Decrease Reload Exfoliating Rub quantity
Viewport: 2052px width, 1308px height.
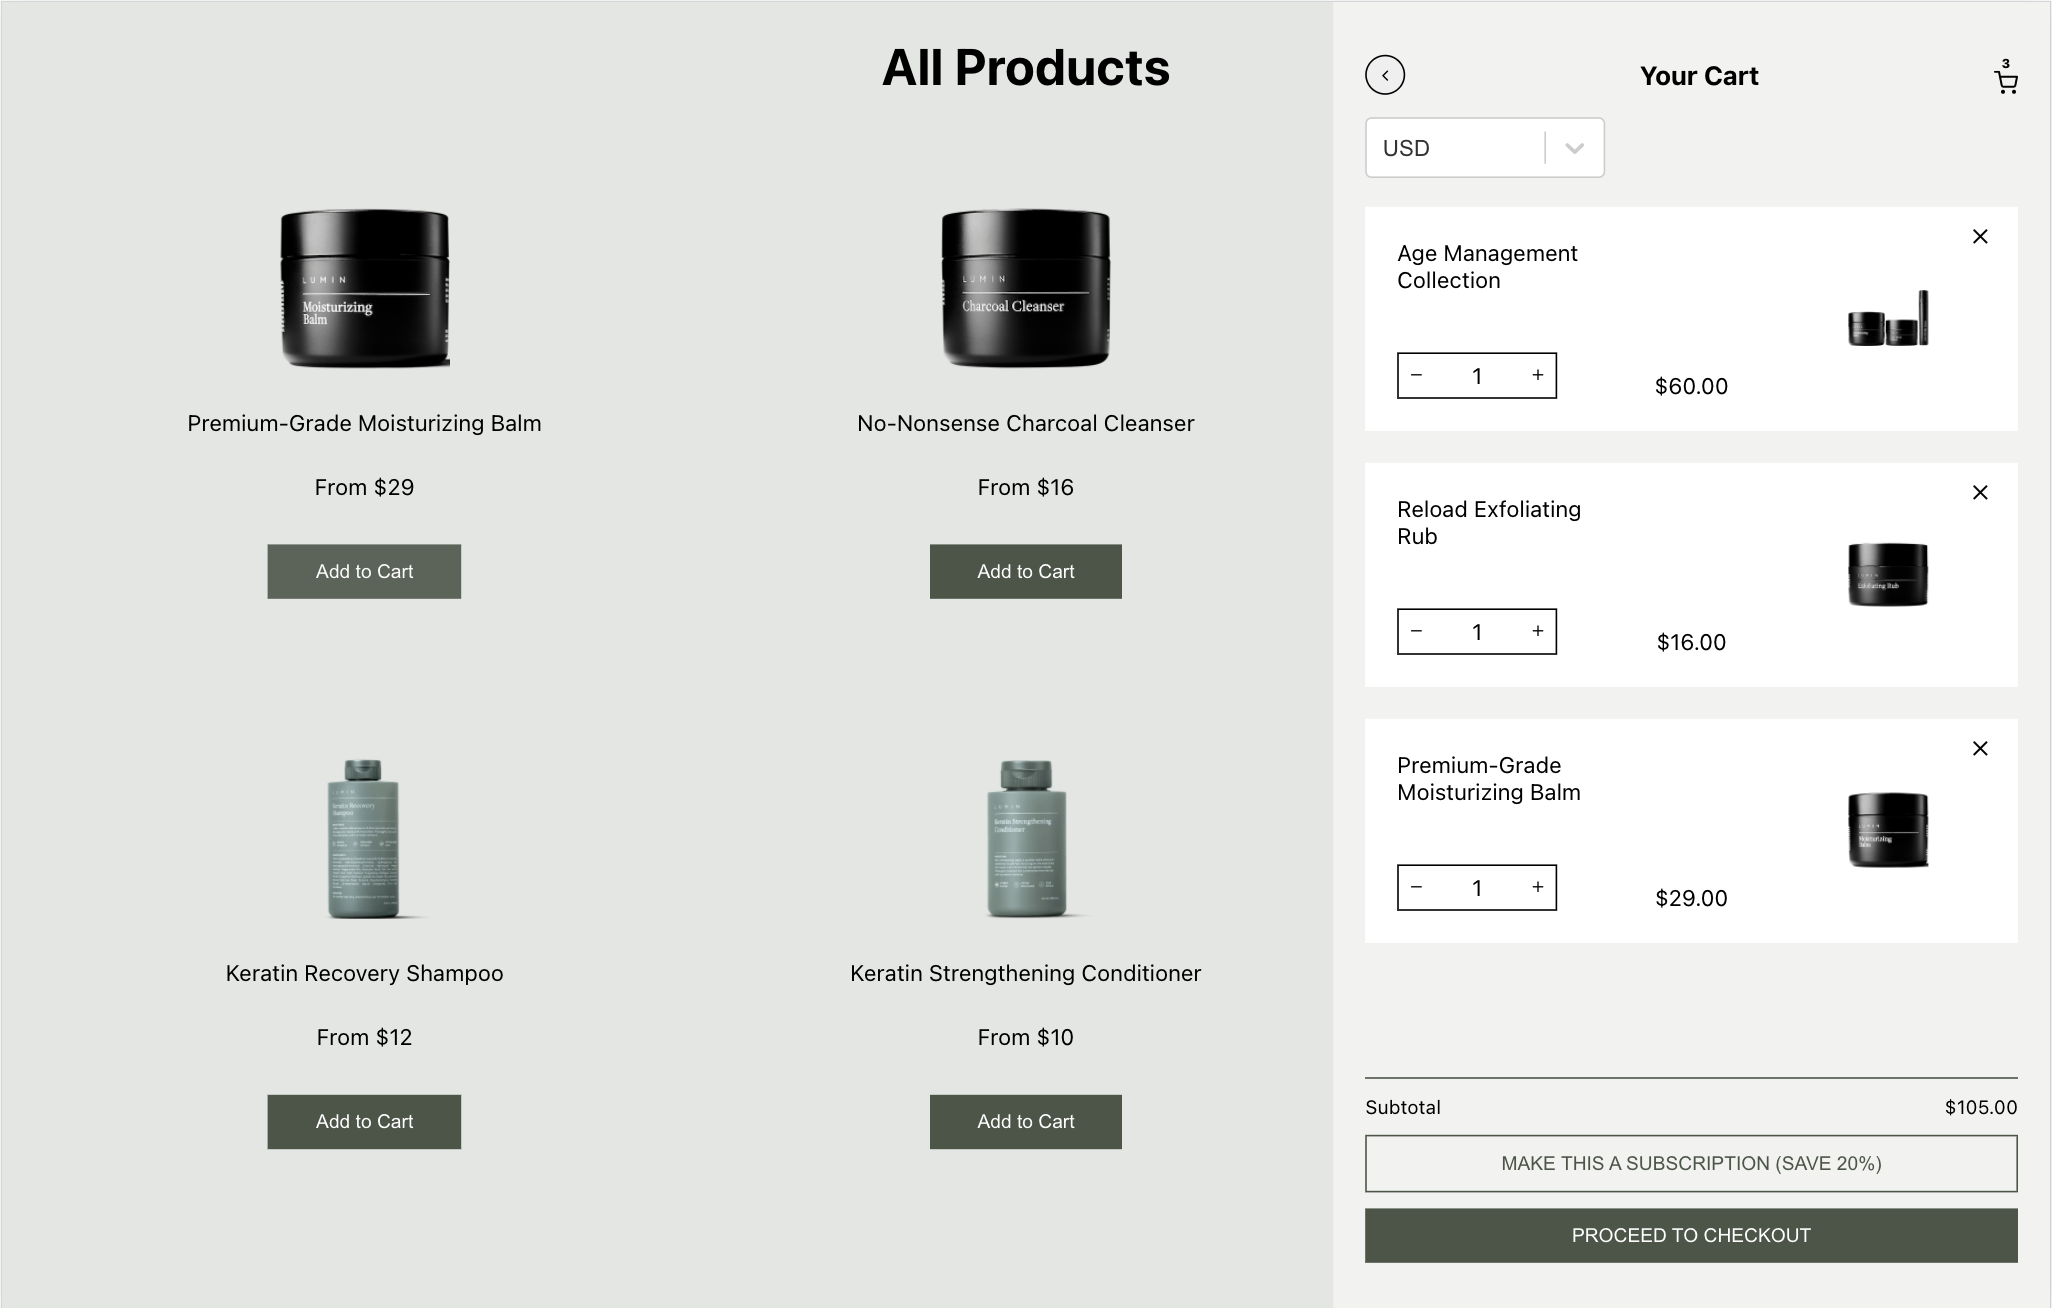[x=1416, y=632]
